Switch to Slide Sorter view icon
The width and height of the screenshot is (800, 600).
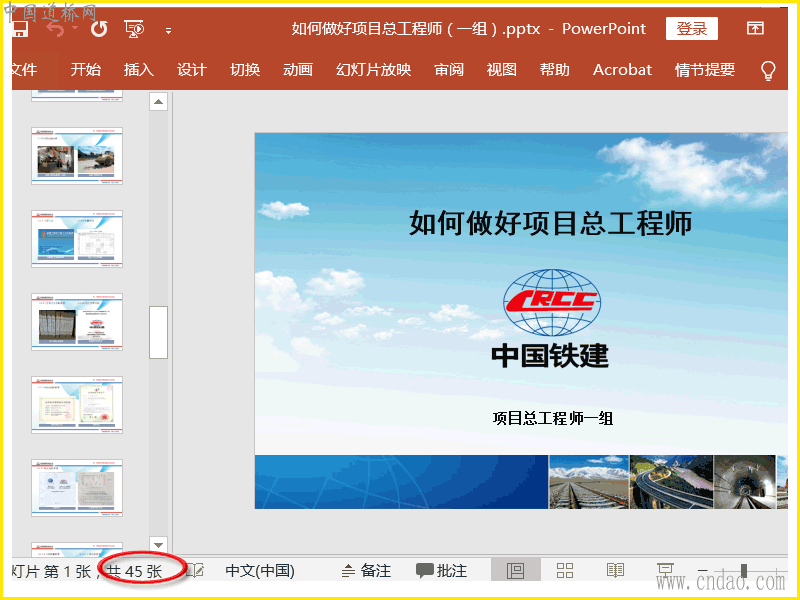[x=565, y=570]
